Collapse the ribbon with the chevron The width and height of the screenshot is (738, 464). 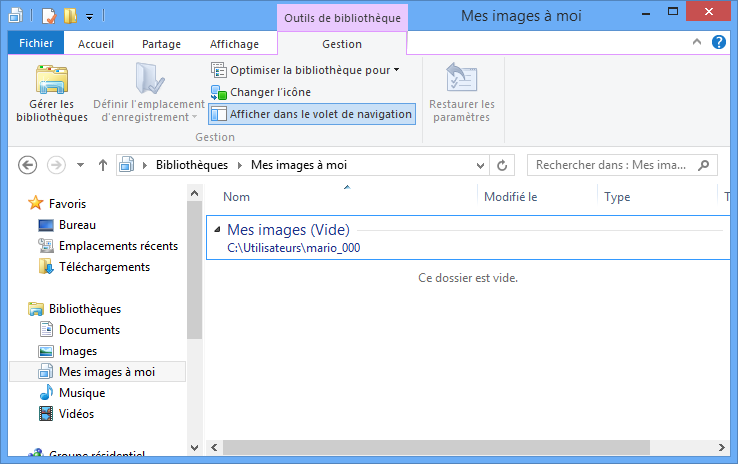pyautogui.click(x=697, y=42)
